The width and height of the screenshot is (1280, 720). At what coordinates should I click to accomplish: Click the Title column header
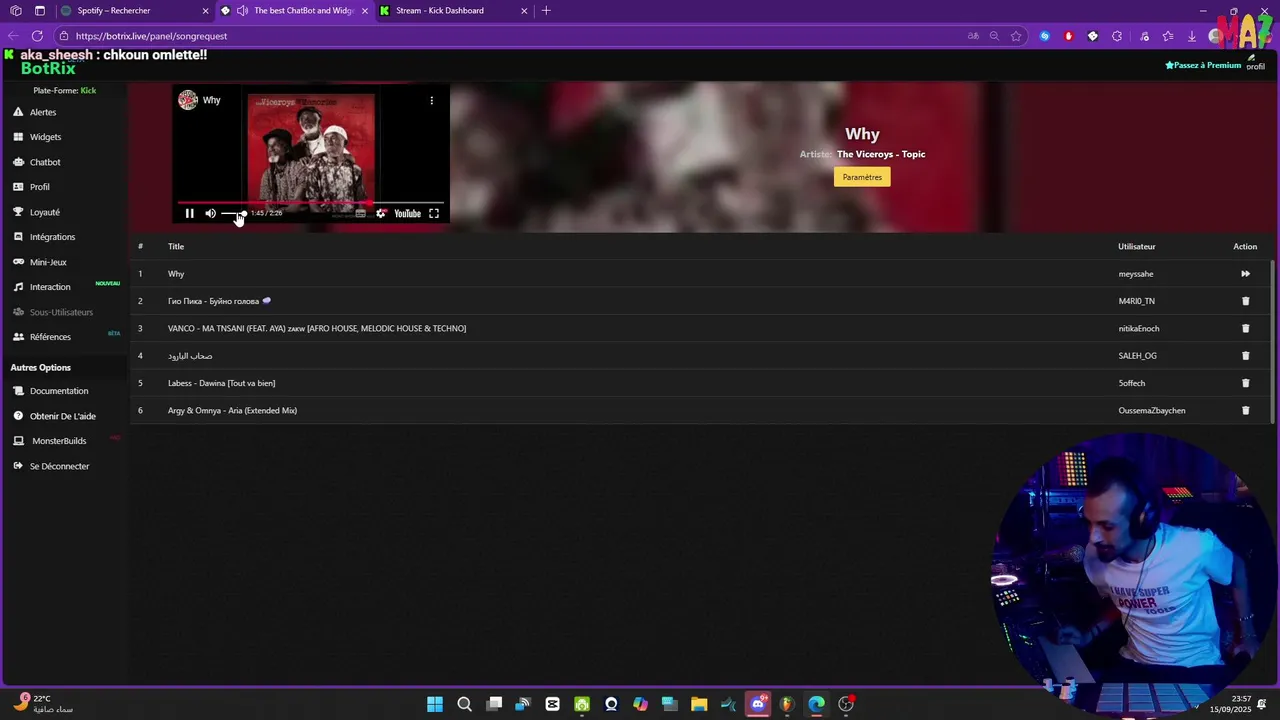point(176,246)
